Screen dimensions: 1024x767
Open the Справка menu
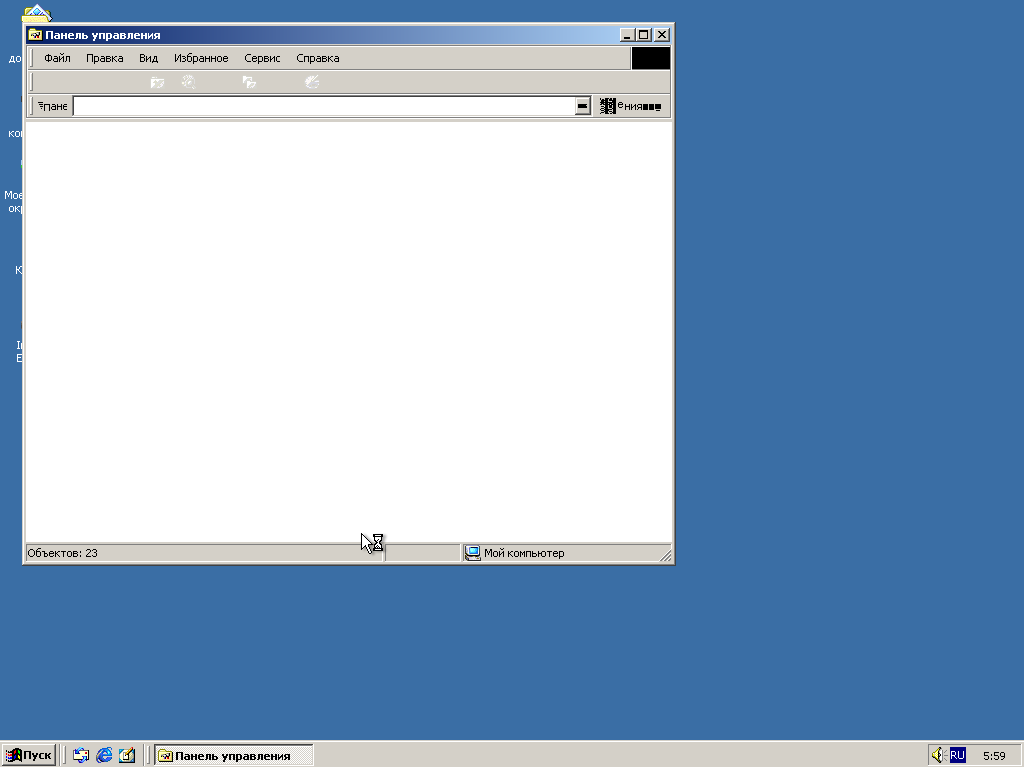317,58
